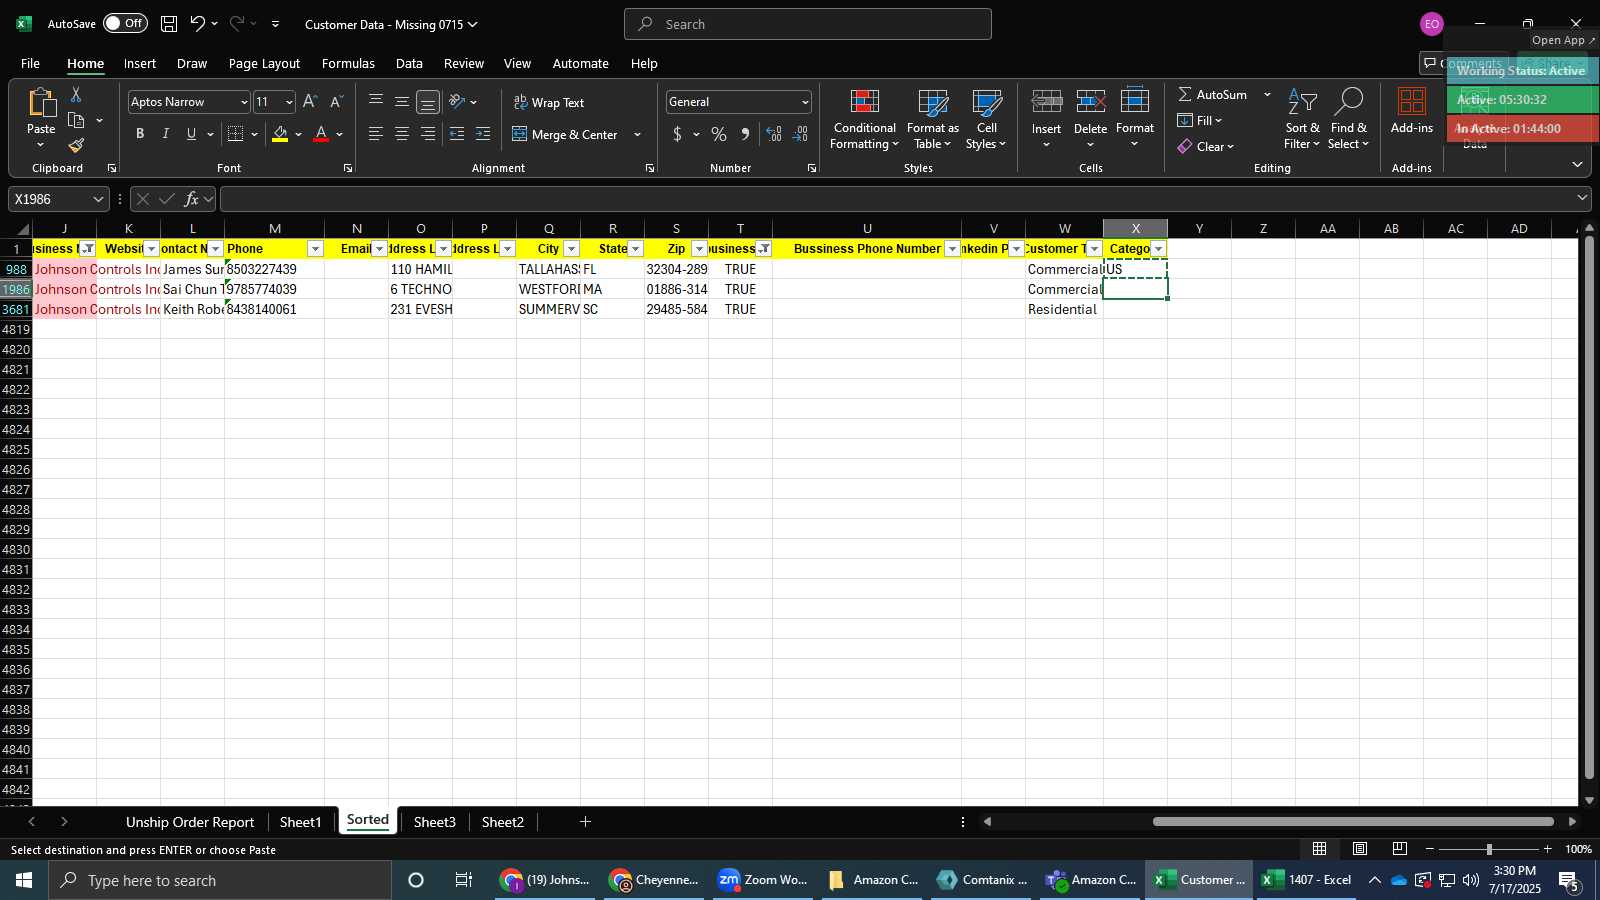The image size is (1600, 900).
Task: Click Increase Indent icon
Action: coord(483,134)
